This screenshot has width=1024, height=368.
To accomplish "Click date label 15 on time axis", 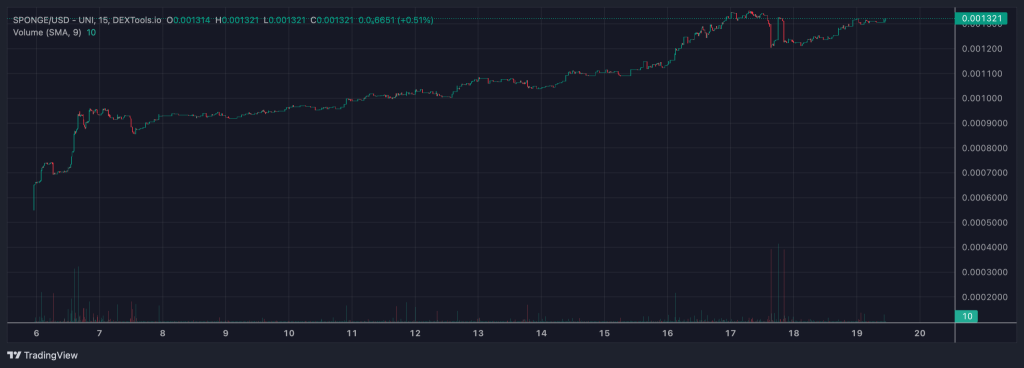I will 604,333.
